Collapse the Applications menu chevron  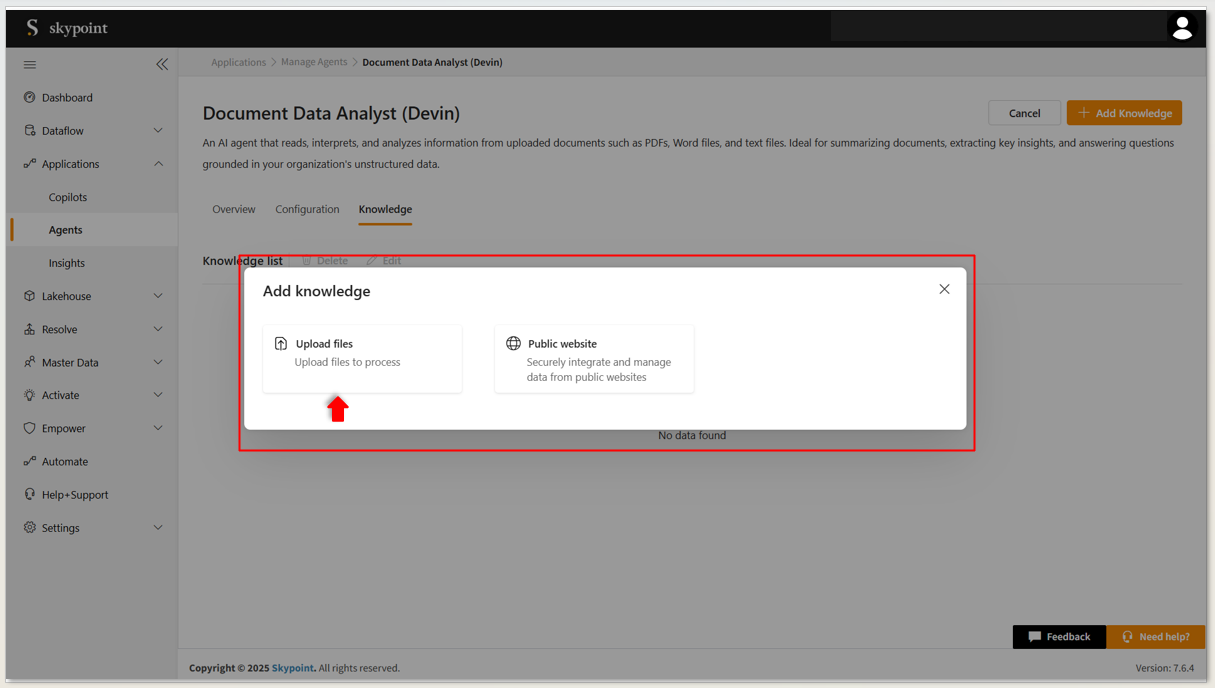pos(158,163)
